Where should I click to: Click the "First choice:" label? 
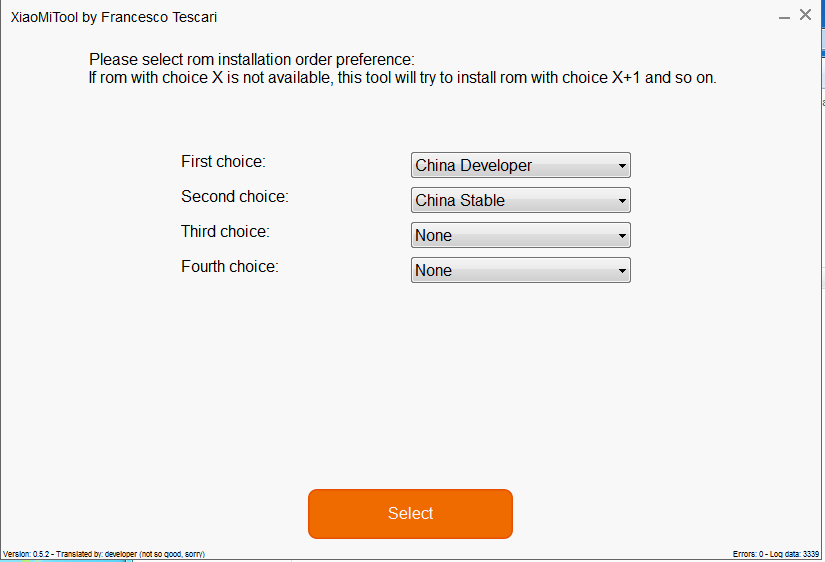point(223,161)
